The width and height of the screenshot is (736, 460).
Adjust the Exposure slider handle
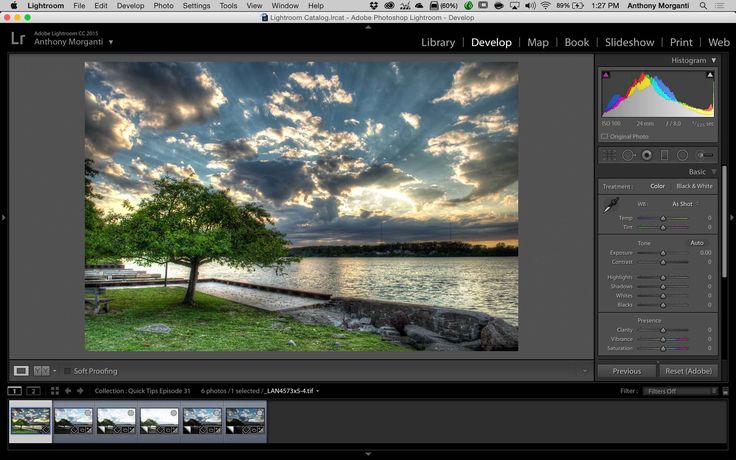662,253
